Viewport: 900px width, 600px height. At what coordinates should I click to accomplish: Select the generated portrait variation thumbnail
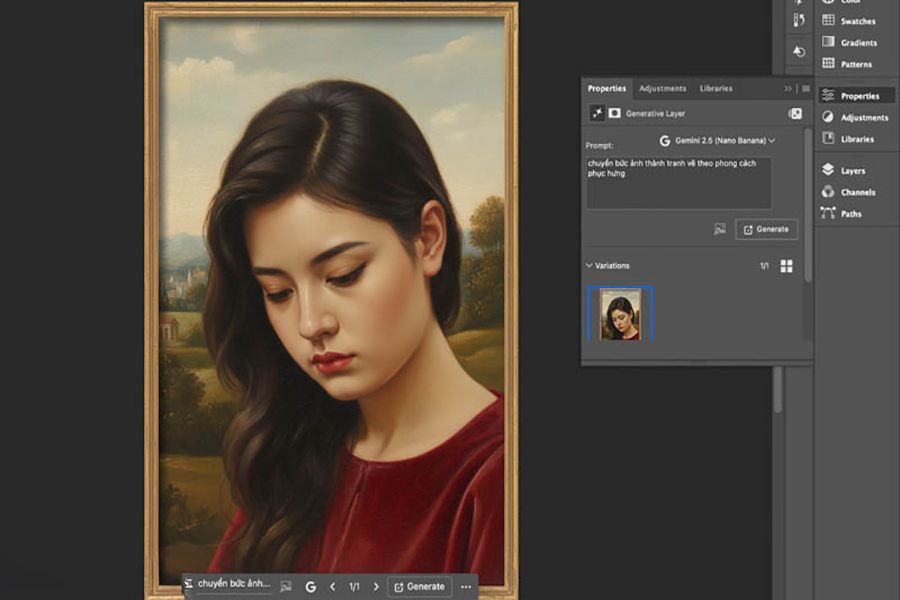point(620,313)
